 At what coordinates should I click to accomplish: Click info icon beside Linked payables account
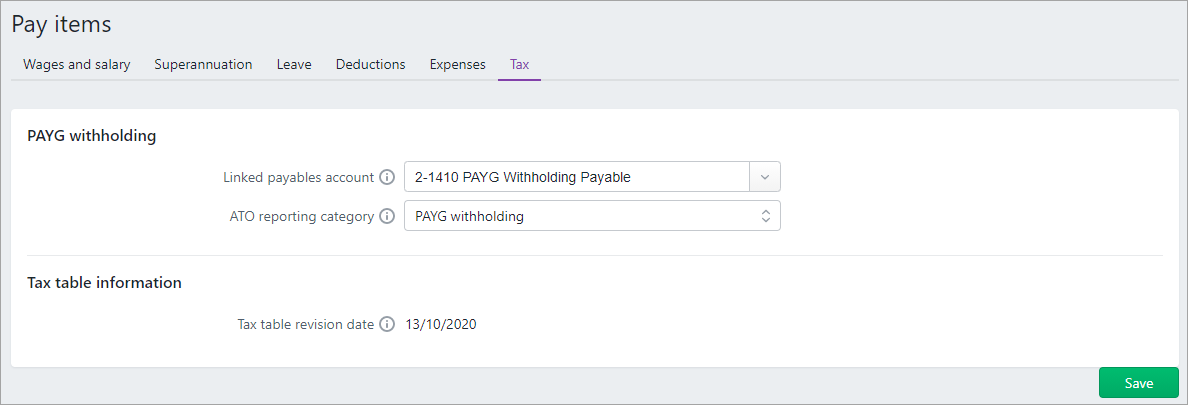(x=387, y=177)
